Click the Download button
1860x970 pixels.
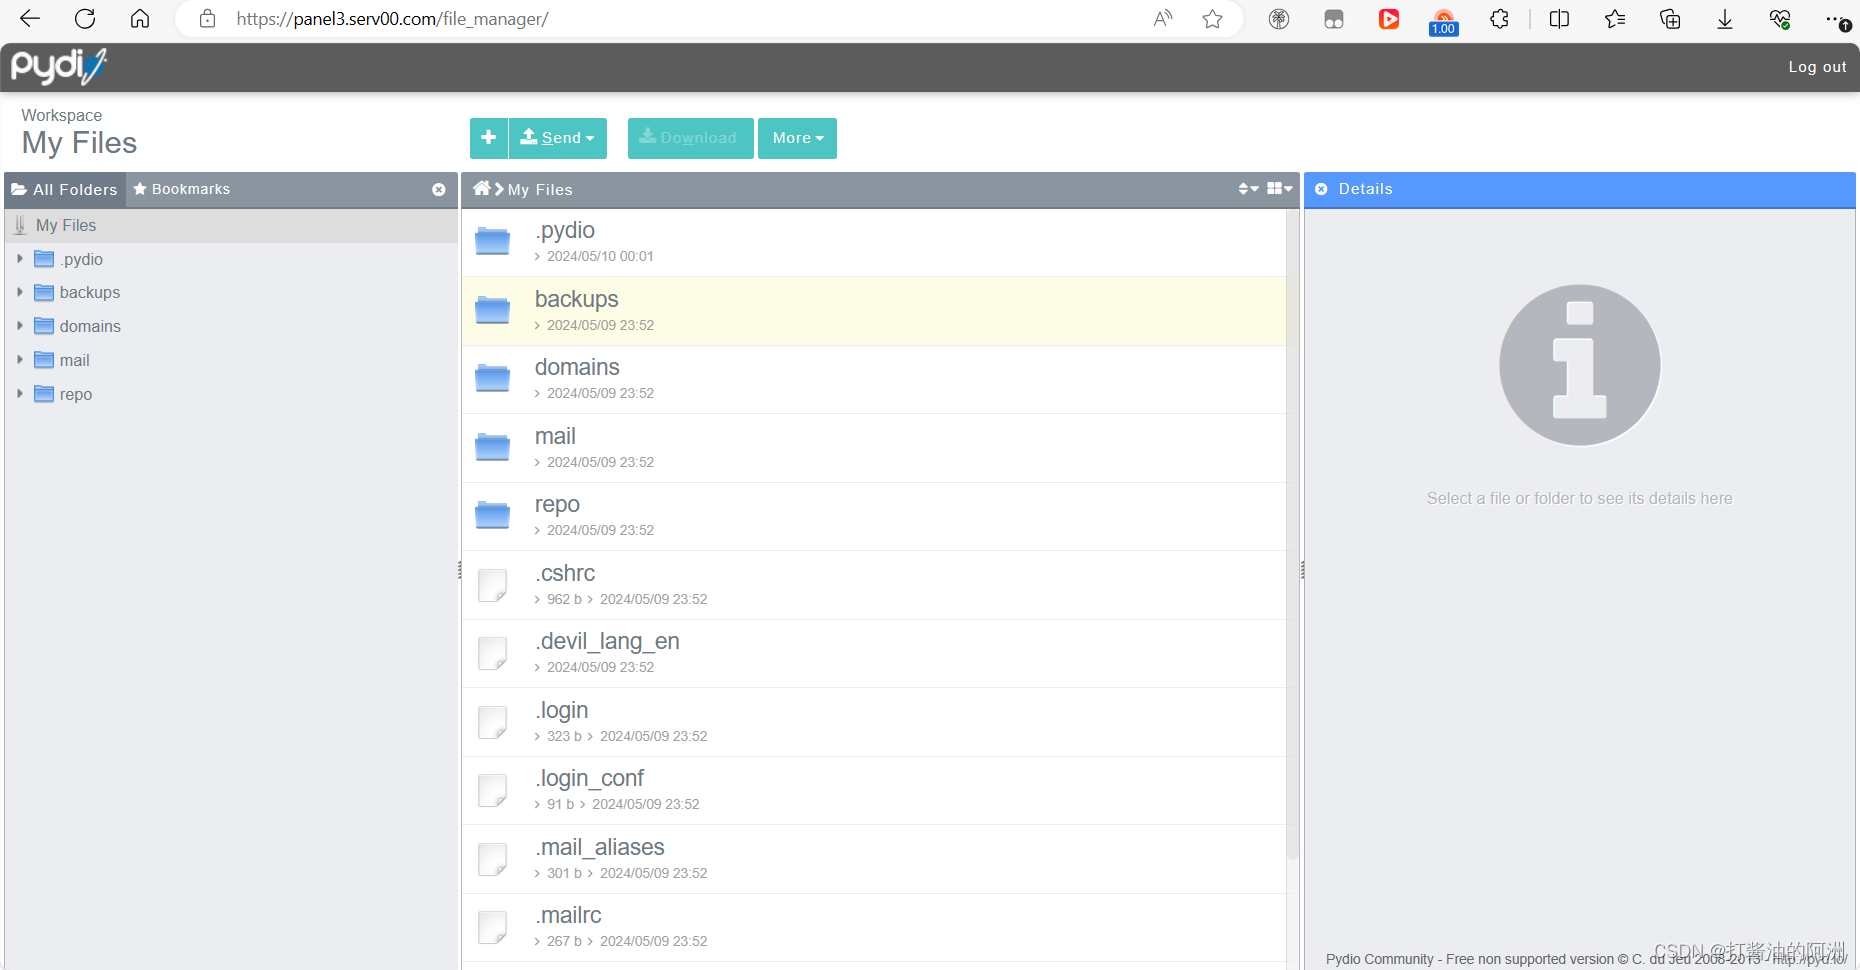pyautogui.click(x=690, y=138)
